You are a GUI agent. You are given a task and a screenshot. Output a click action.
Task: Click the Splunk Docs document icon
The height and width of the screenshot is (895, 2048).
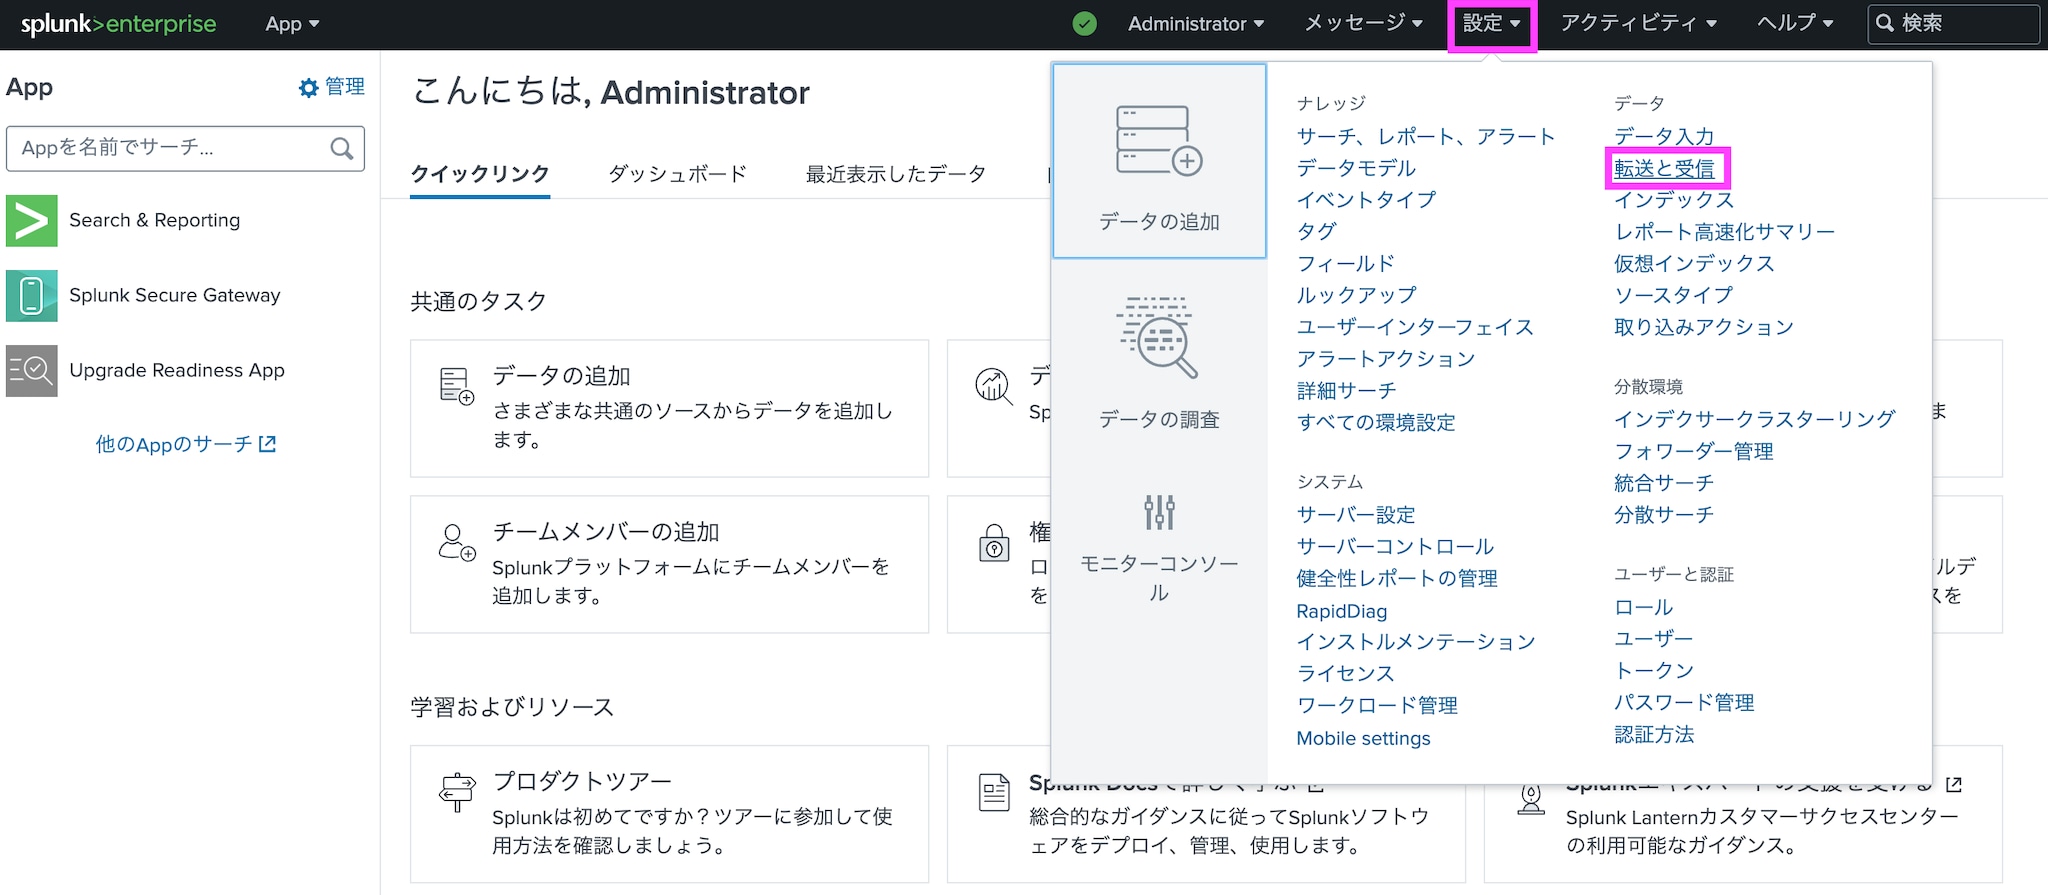pyautogui.click(x=994, y=792)
